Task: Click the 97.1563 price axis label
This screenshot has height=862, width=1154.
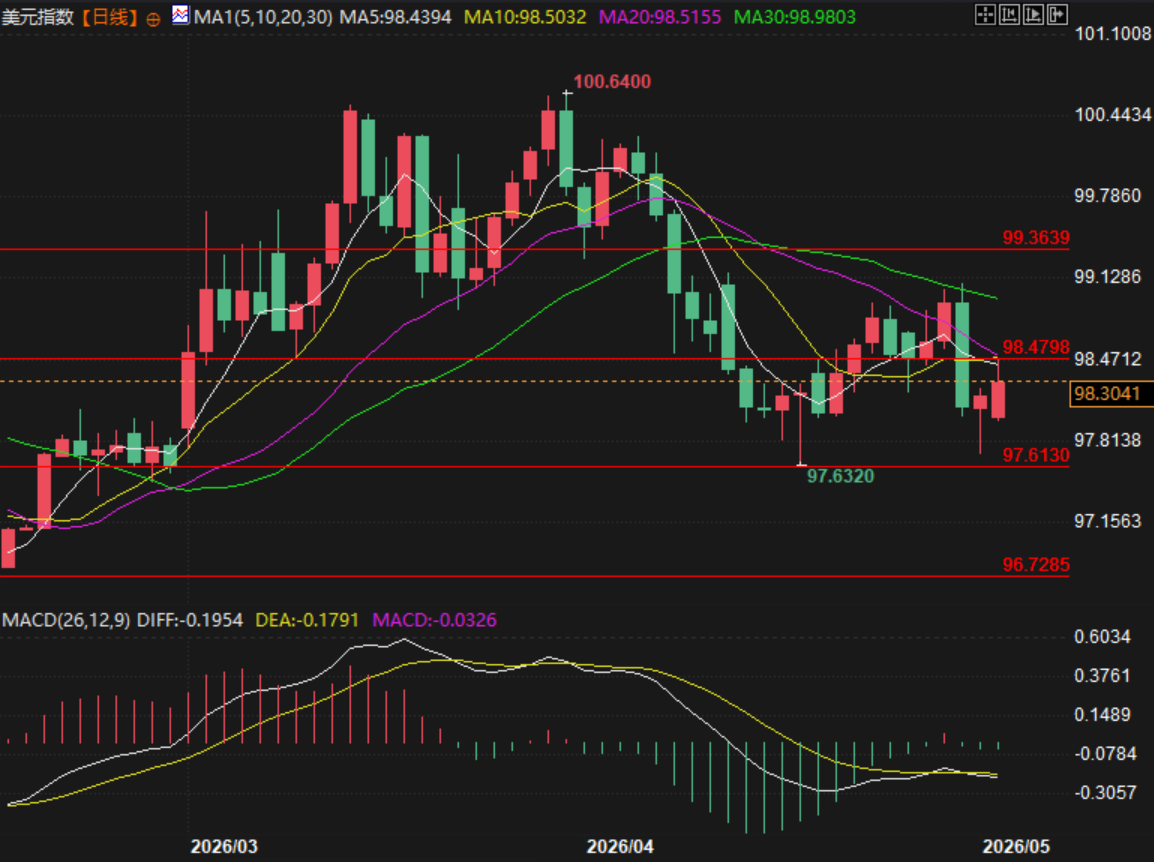Action: [1108, 521]
